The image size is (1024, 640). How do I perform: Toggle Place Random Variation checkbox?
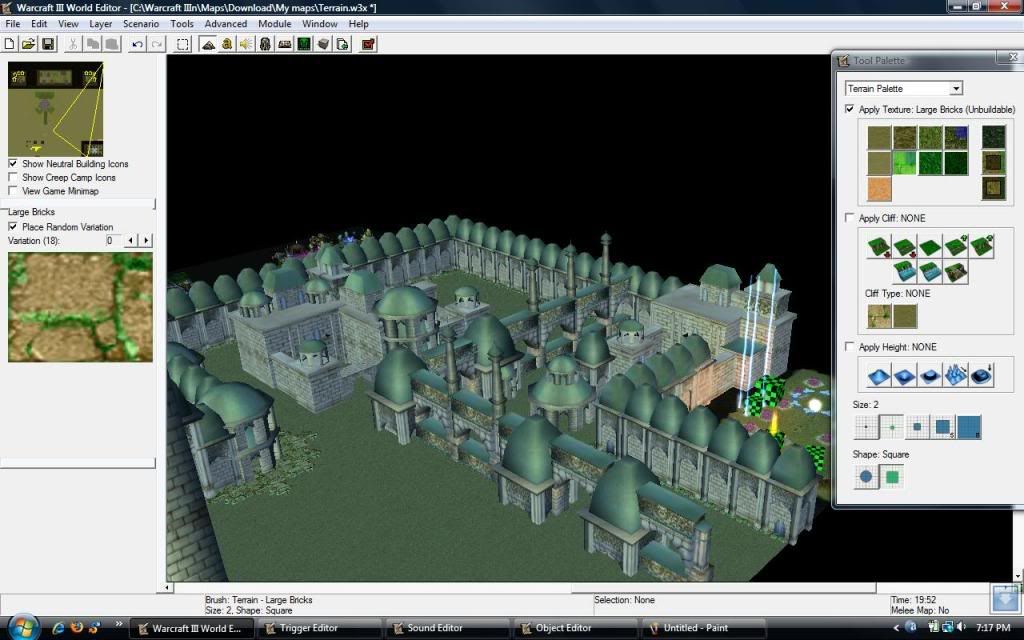[x=12, y=227]
